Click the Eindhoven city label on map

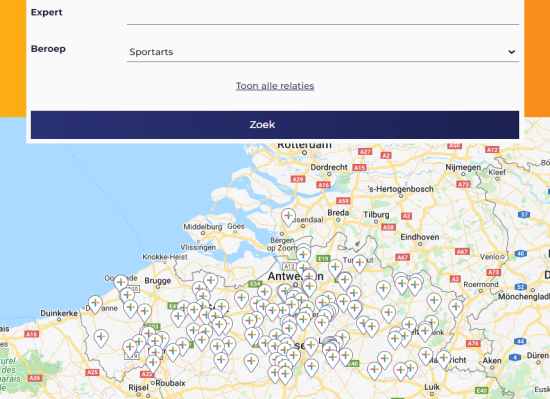point(420,237)
